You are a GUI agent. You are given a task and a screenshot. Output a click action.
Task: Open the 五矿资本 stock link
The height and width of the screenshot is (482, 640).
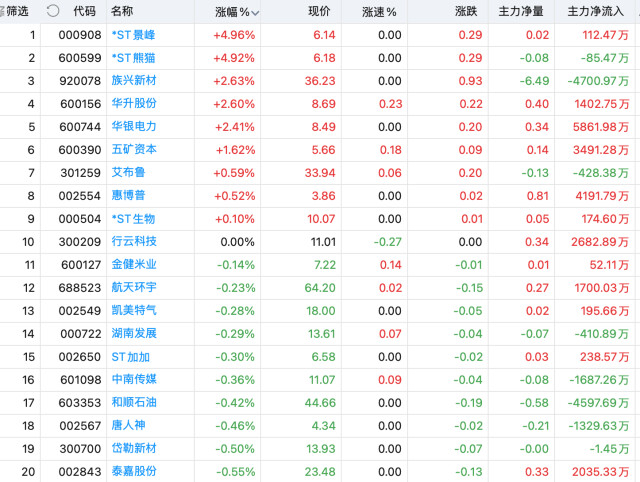click(x=134, y=149)
